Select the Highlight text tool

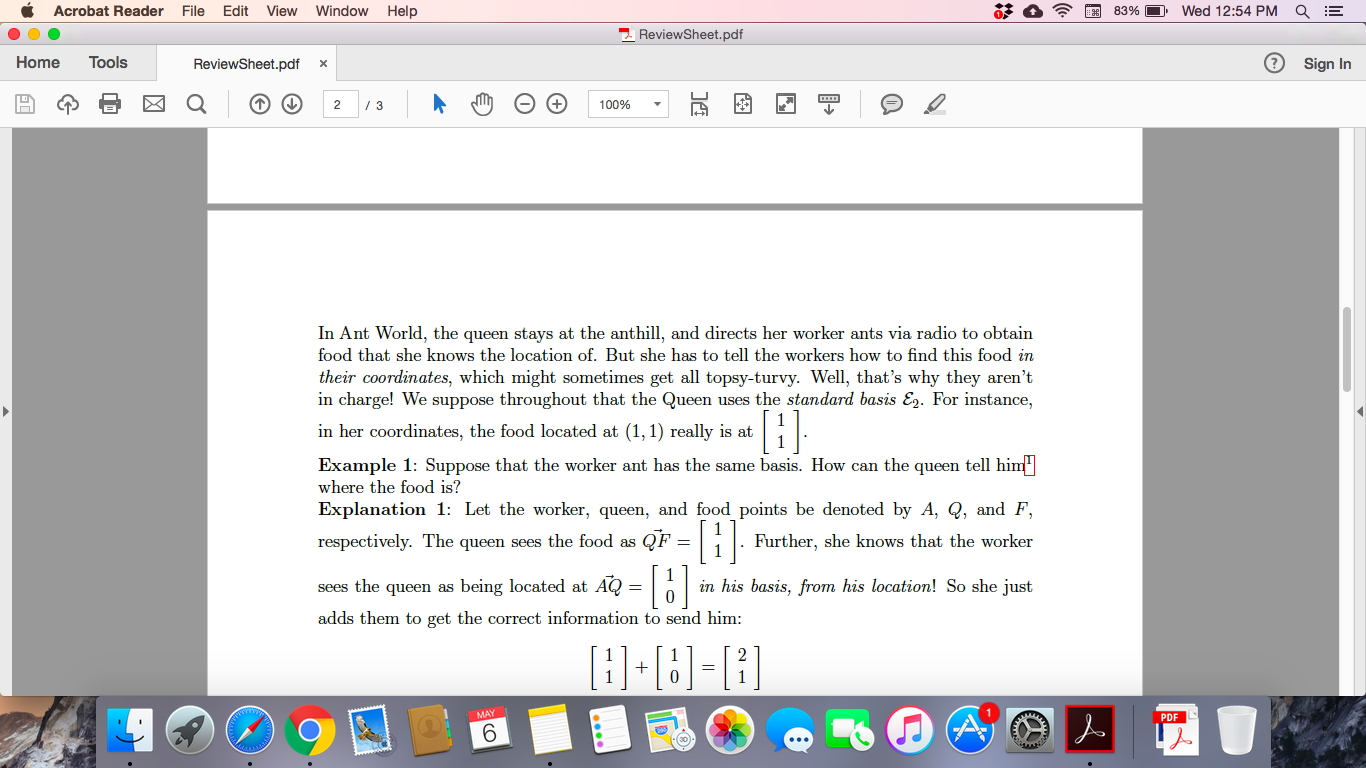[934, 103]
